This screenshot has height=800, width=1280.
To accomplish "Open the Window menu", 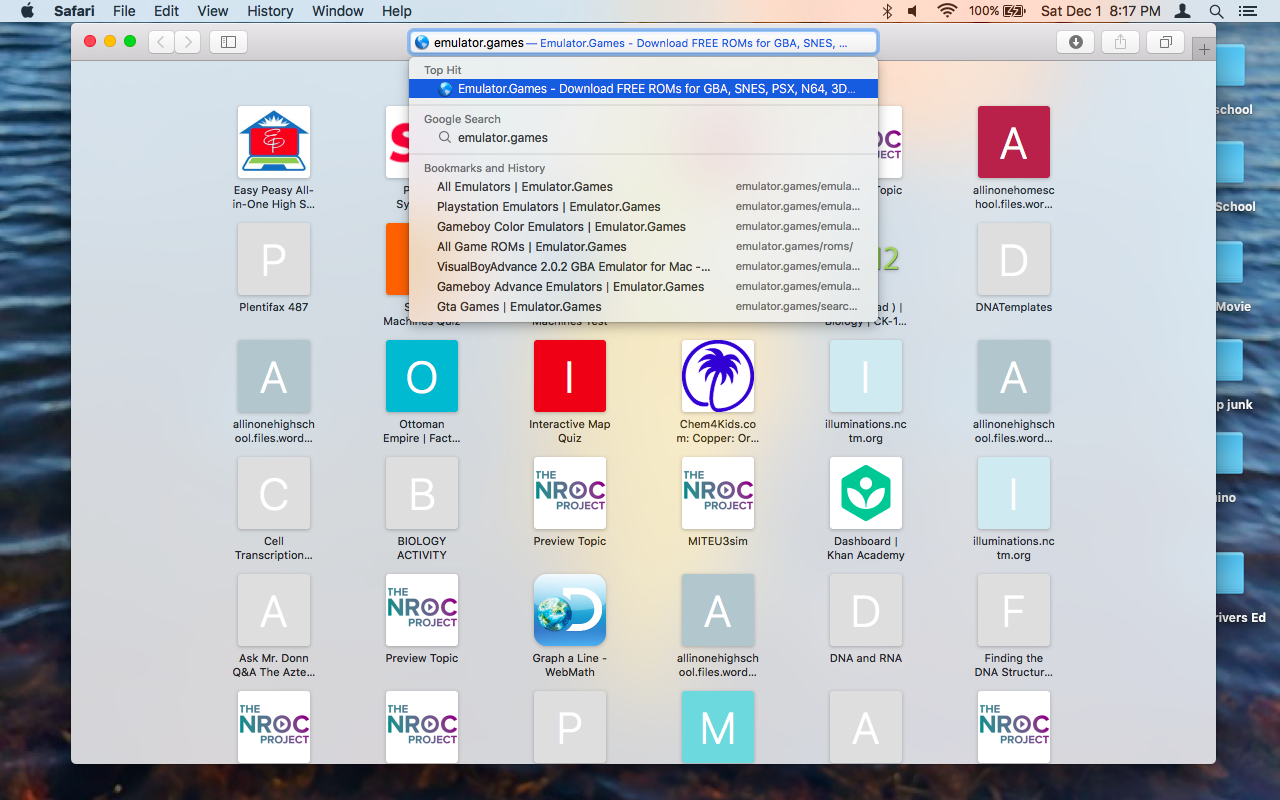I will click(337, 11).
